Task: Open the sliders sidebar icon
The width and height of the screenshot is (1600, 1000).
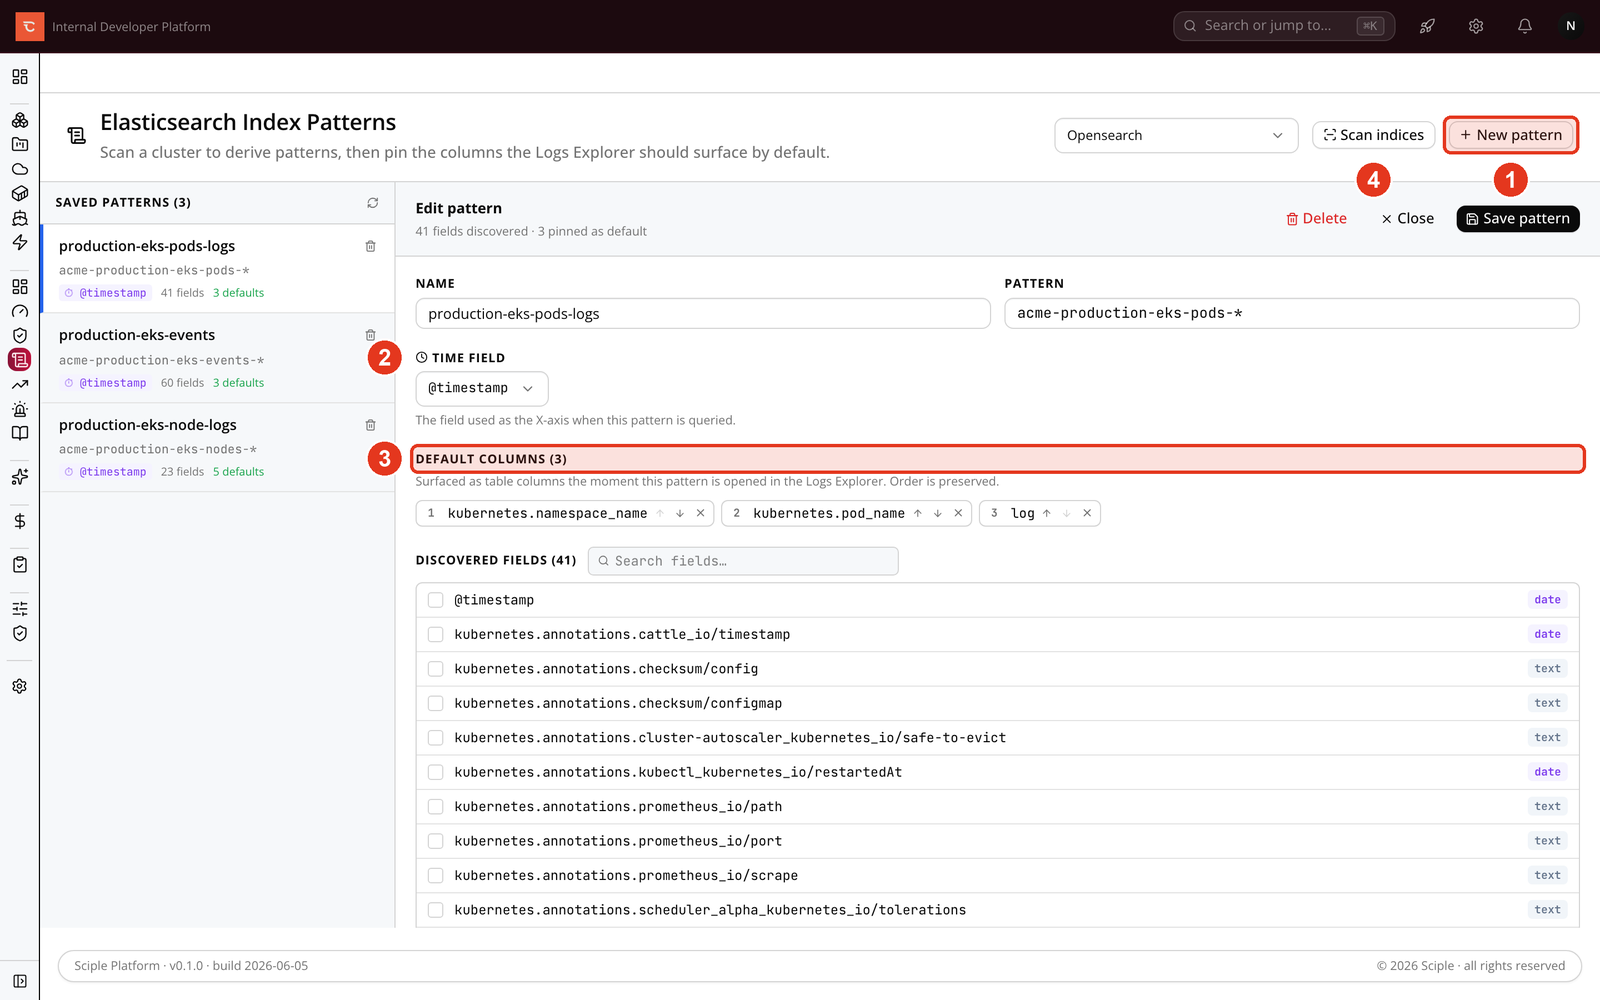Action: click(20, 609)
